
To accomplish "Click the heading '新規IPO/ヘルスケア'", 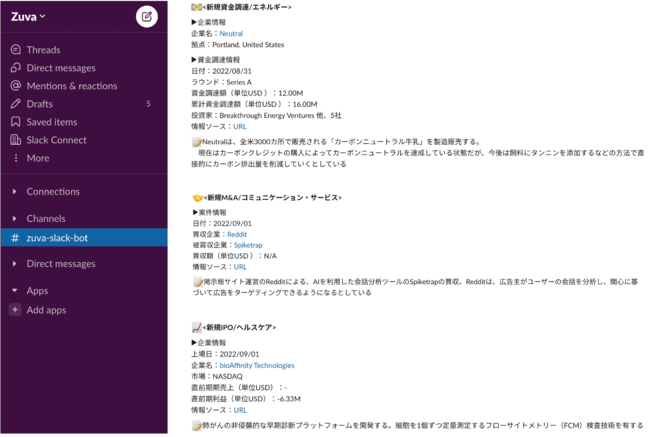I will pos(239,328).
